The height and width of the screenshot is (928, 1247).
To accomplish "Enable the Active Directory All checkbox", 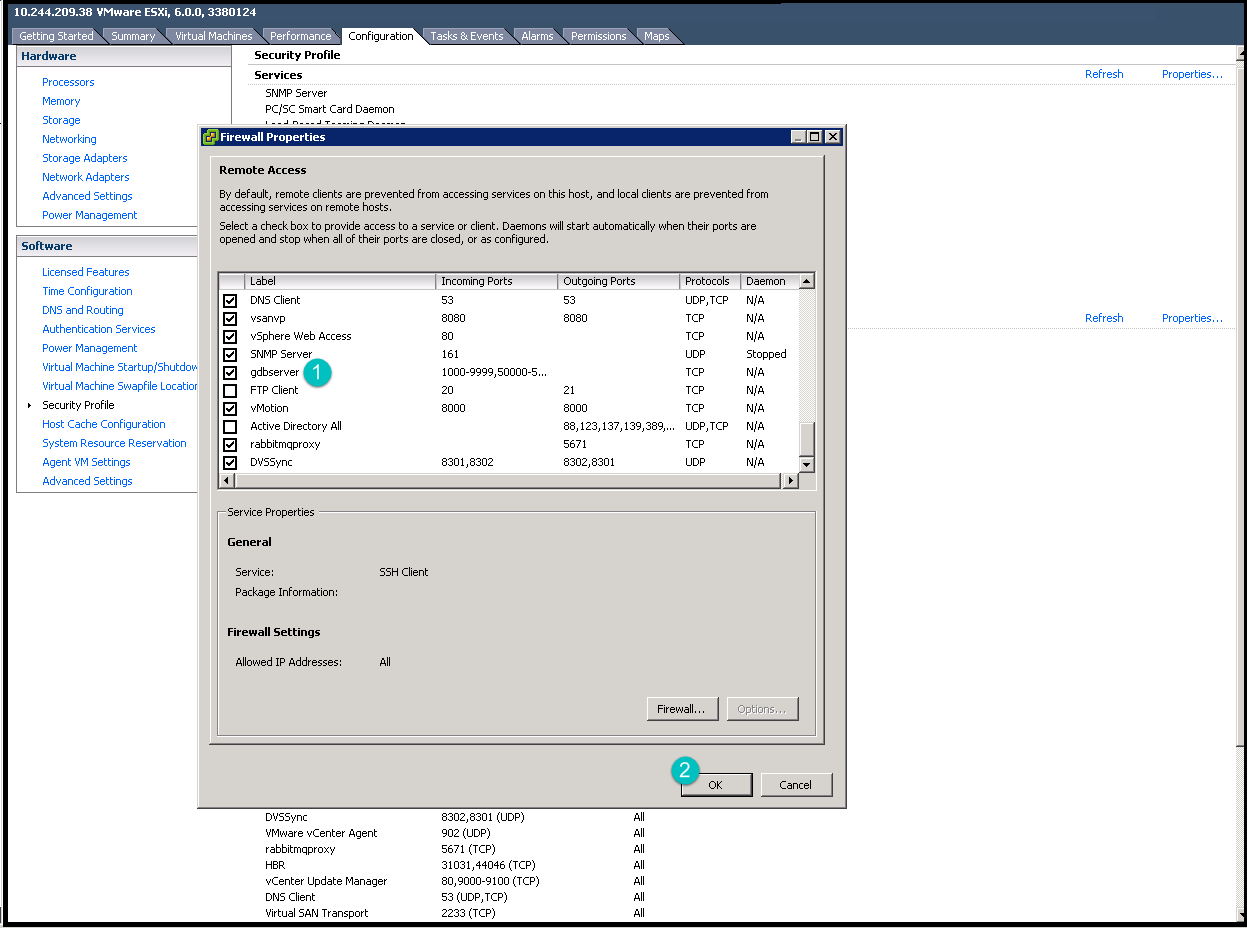I will (230, 426).
